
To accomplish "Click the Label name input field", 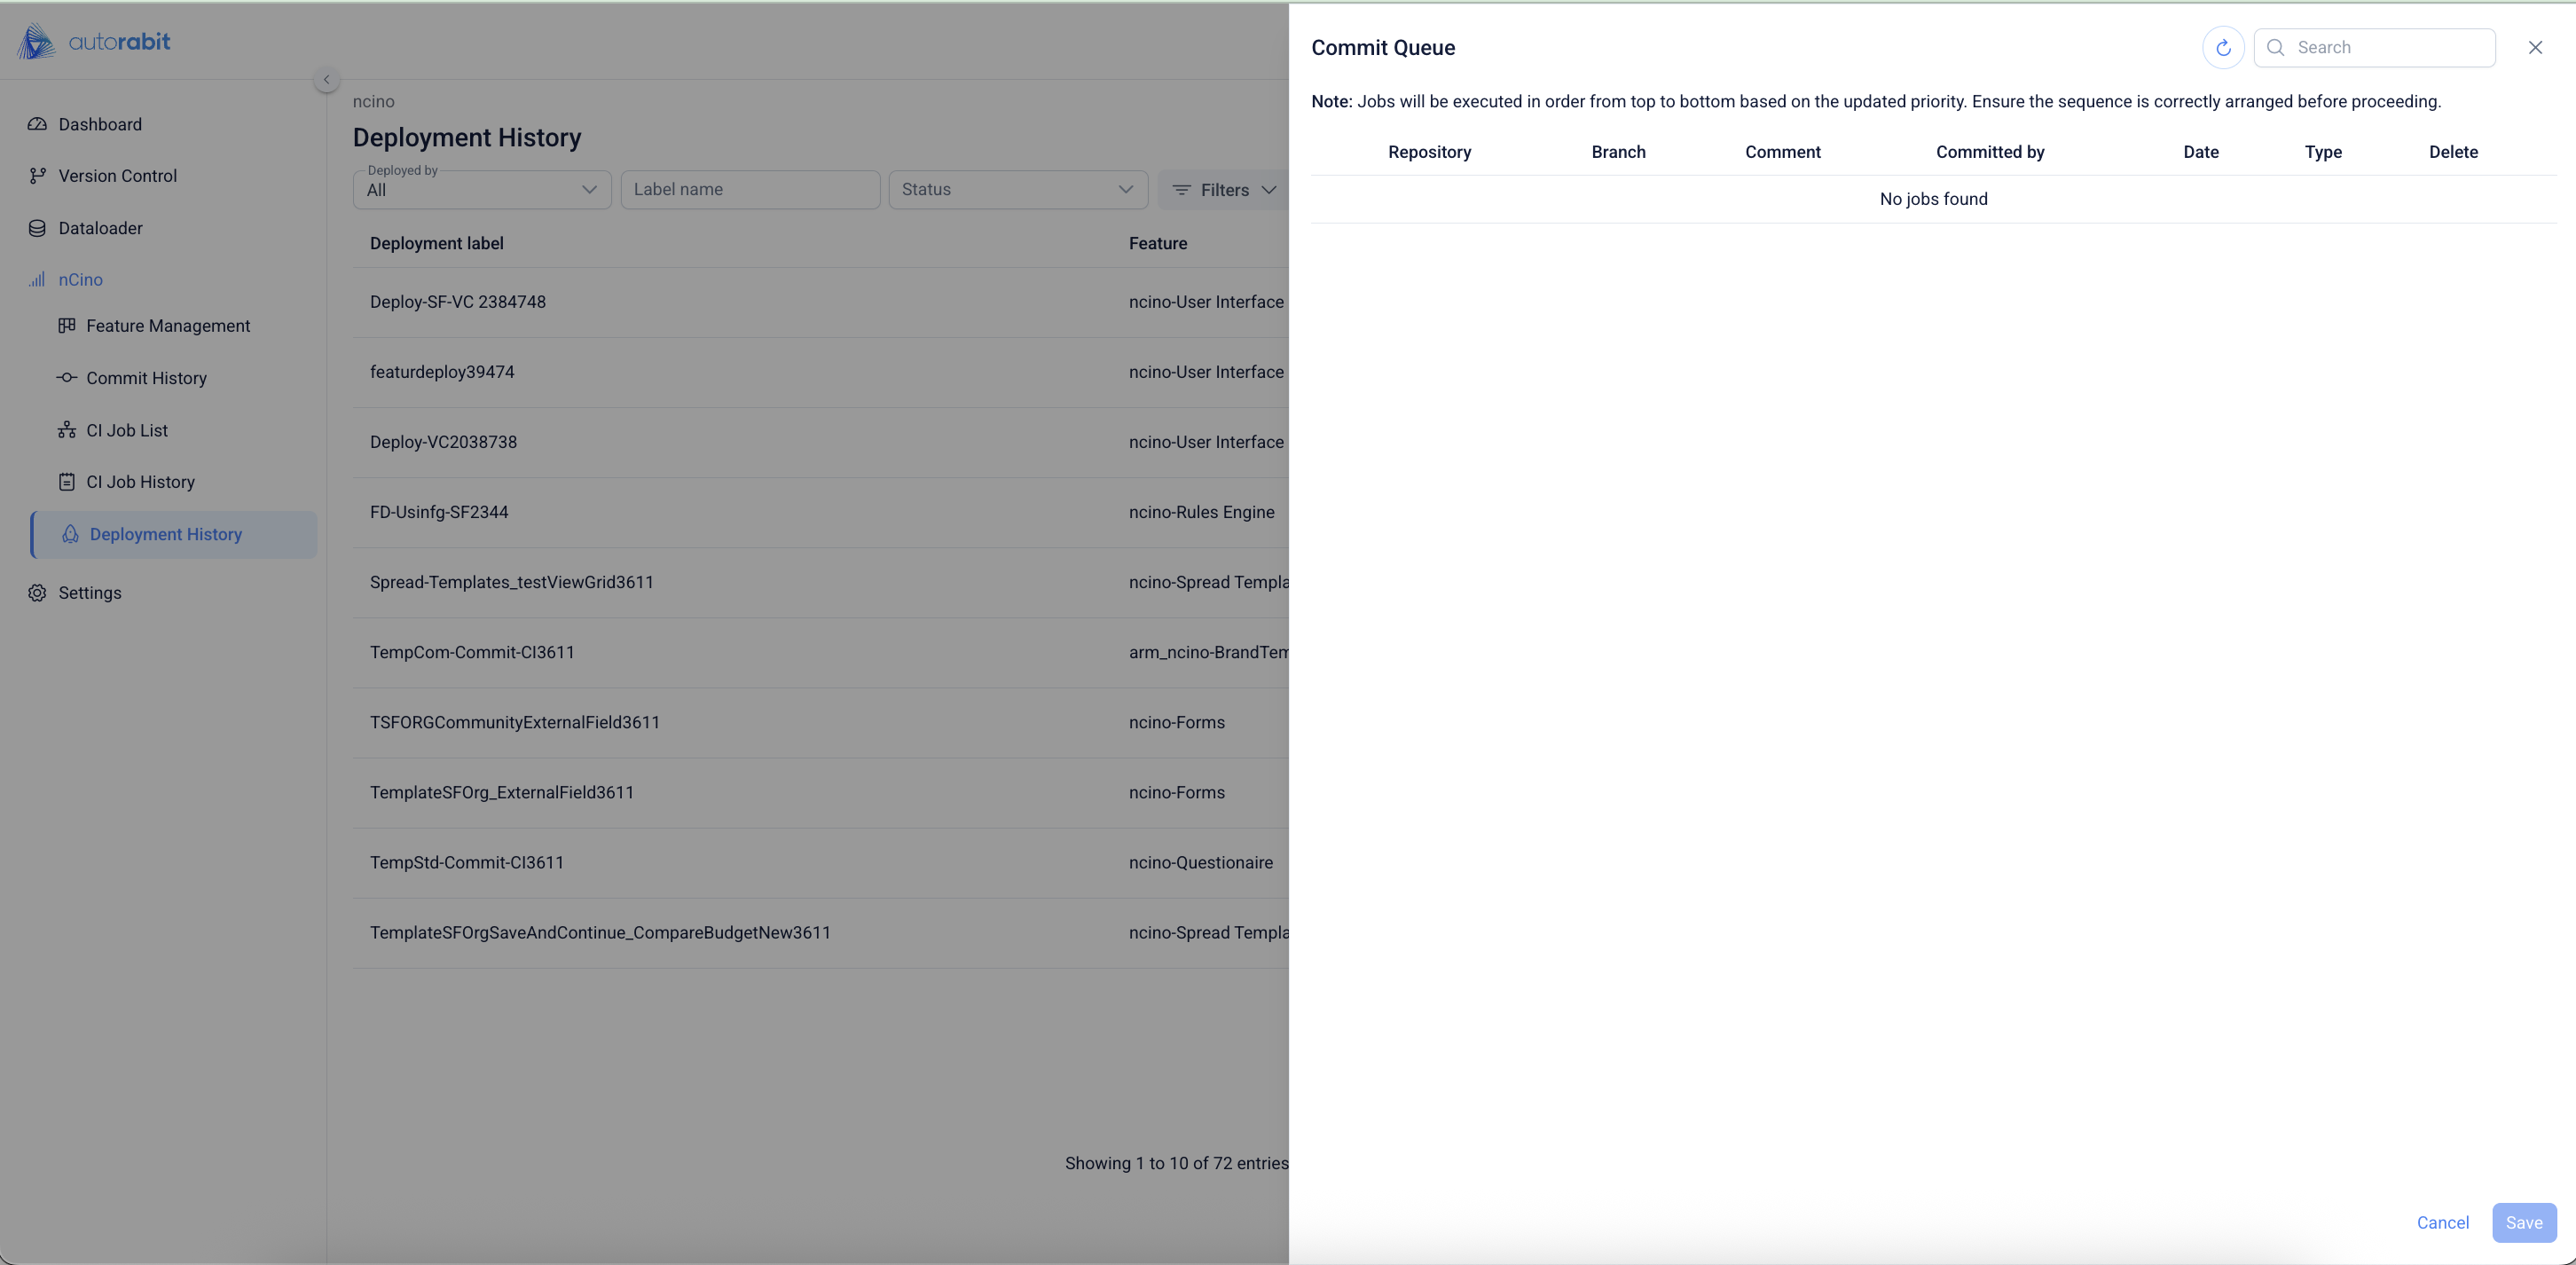I will tap(750, 189).
